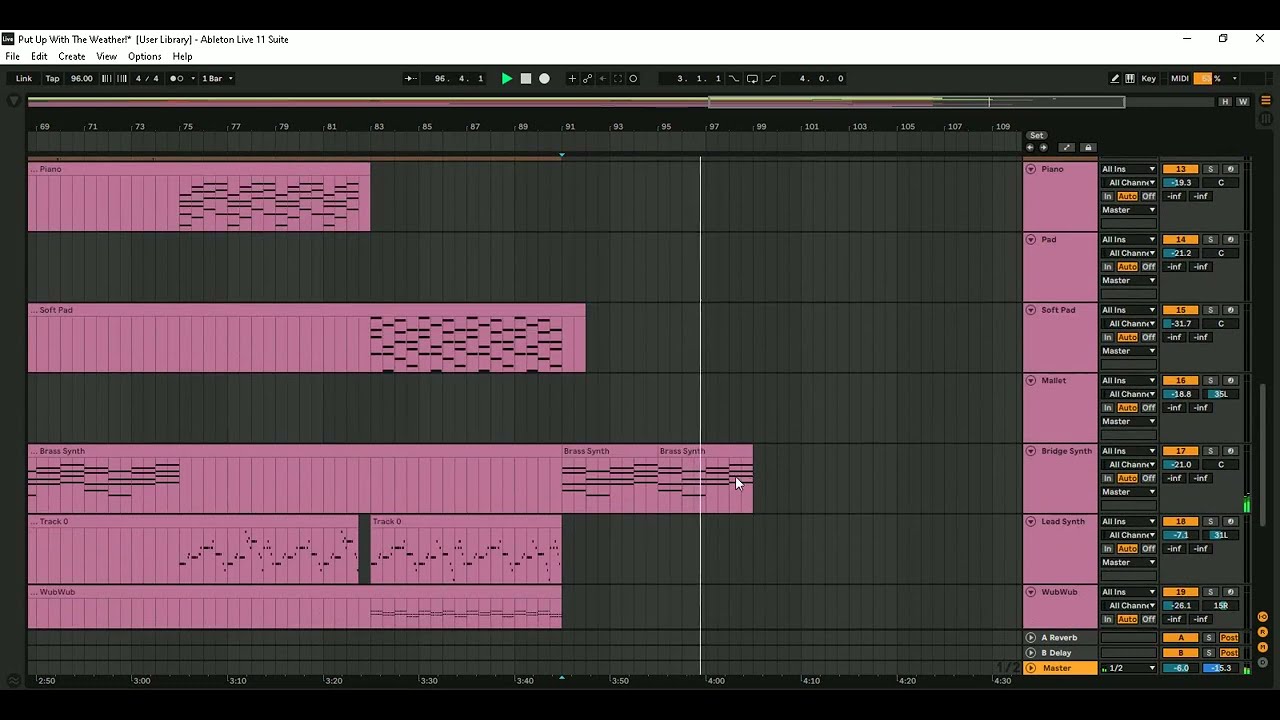Viewport: 1280px width, 720px height.
Task: Start playback with the green Play button
Action: (507, 78)
